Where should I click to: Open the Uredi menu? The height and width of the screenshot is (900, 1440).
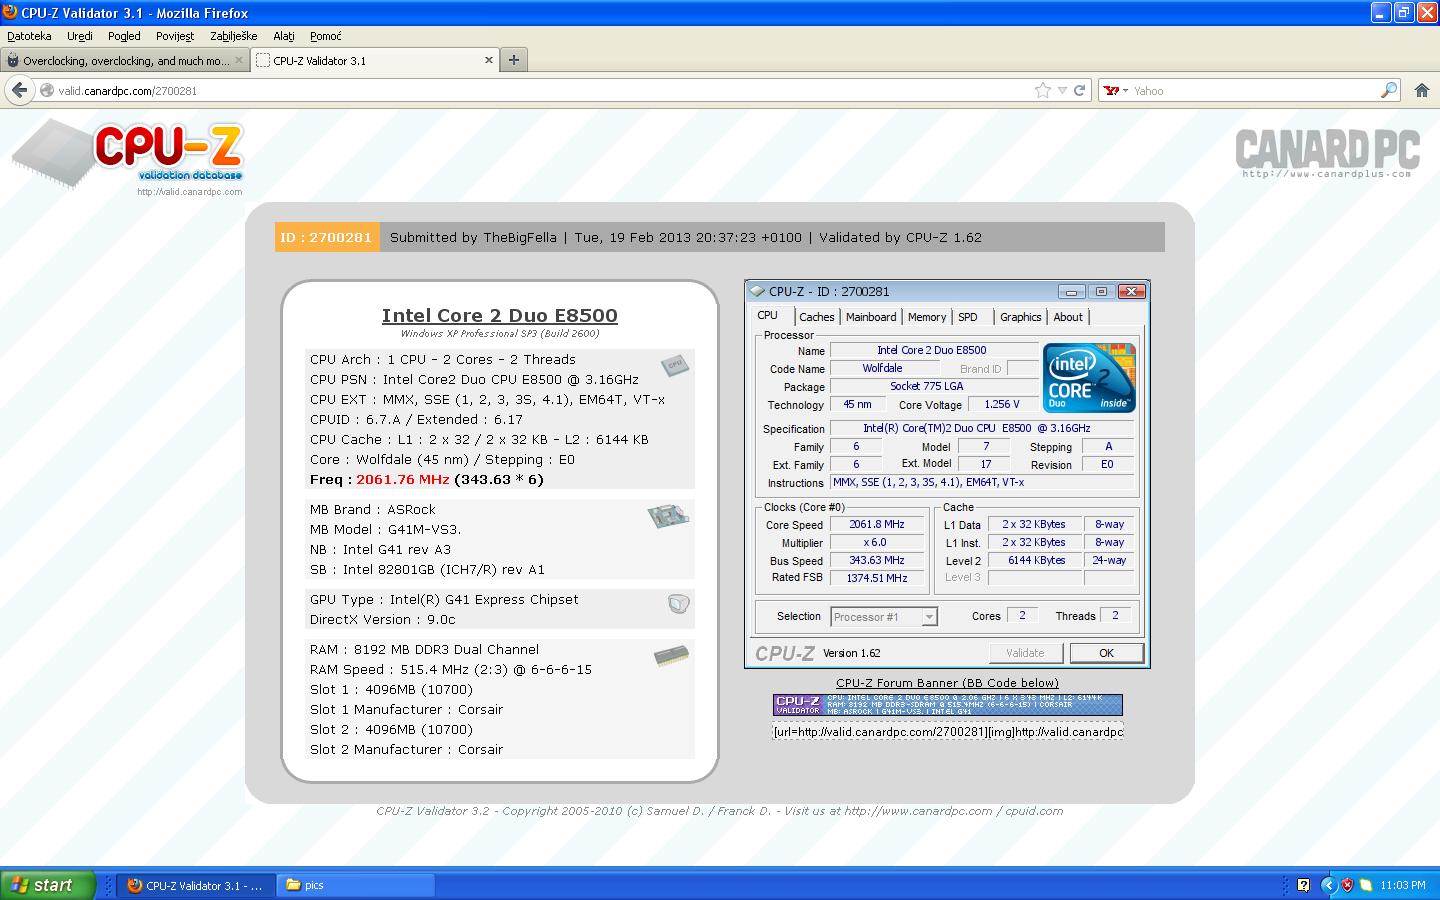tap(80, 36)
